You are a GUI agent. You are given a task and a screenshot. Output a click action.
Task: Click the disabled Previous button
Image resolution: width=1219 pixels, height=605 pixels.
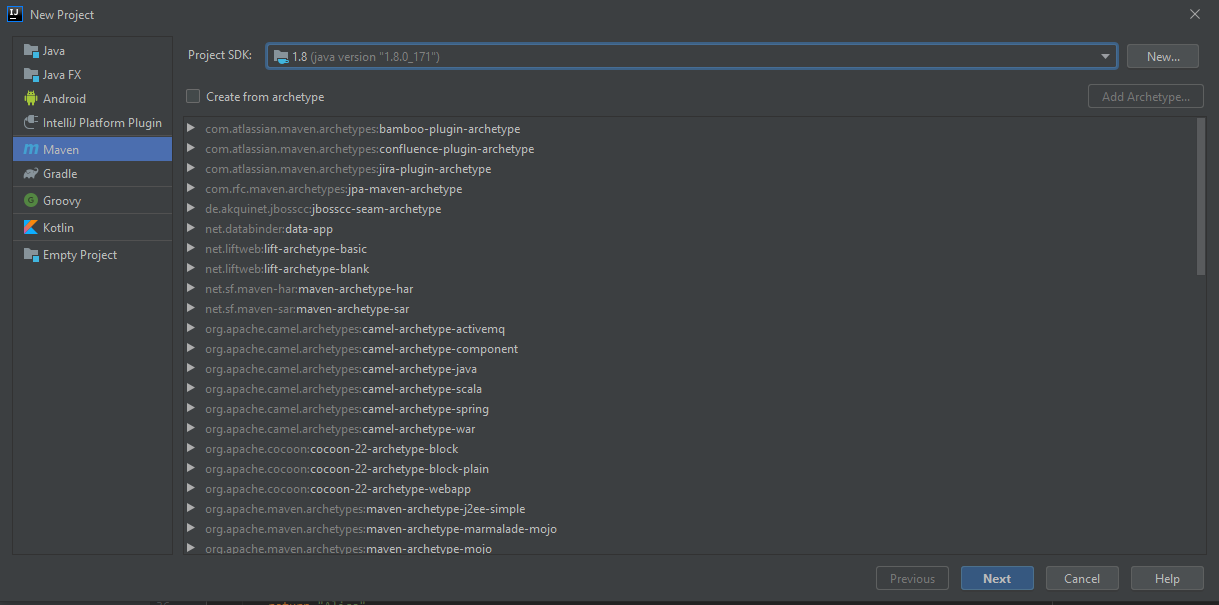912,578
